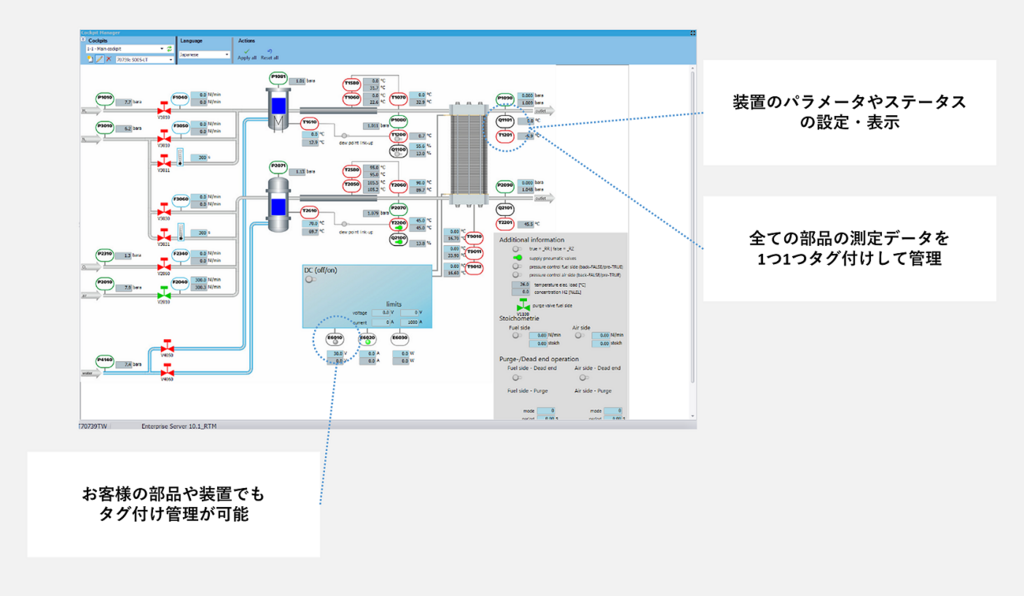Edit the cockpit using the pencil icon
Viewport: 1024px width, 596px height.
[100, 59]
